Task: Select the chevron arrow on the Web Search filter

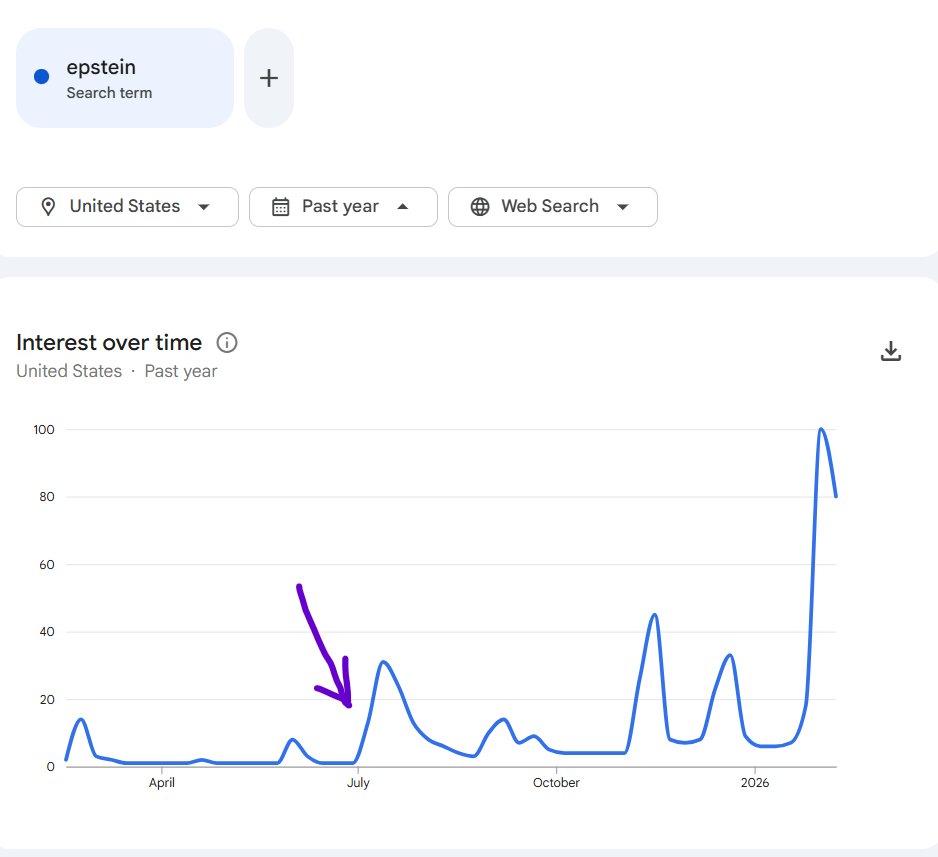Action: [x=623, y=206]
